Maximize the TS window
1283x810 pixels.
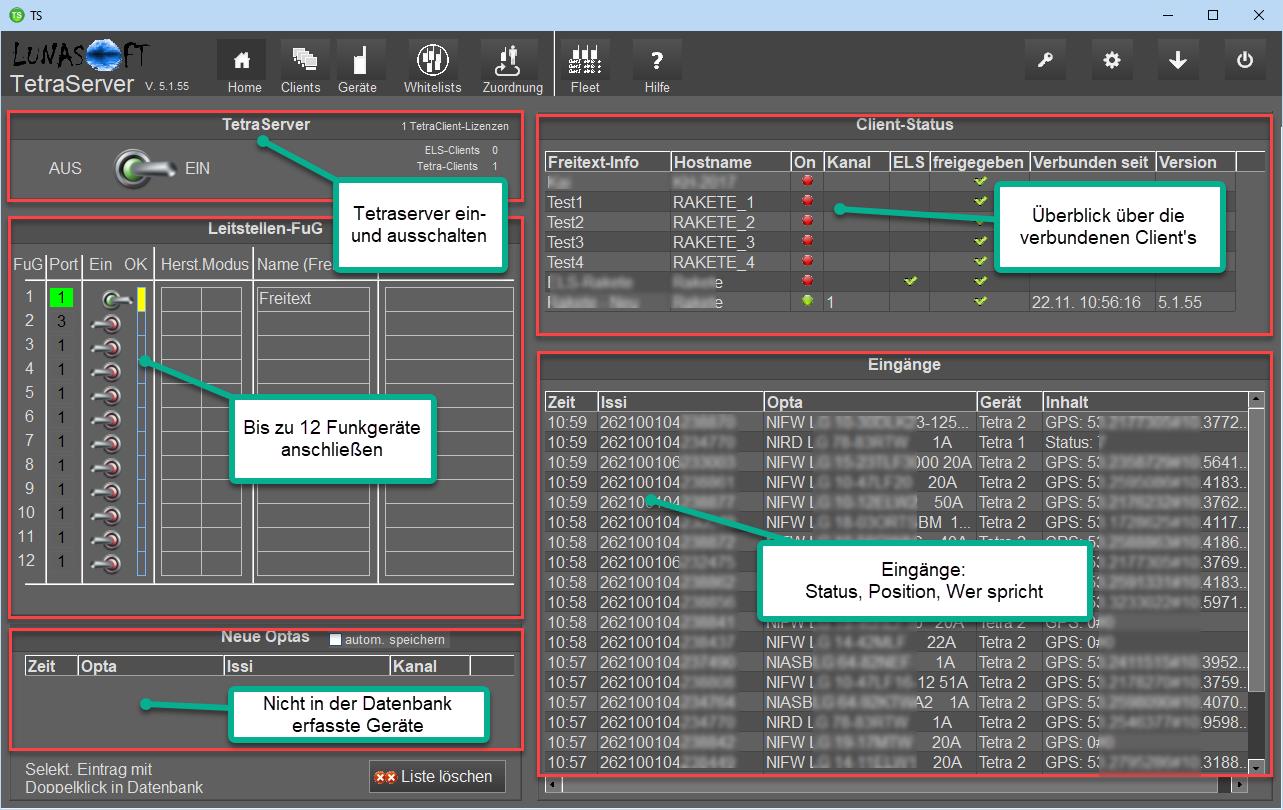point(1212,15)
